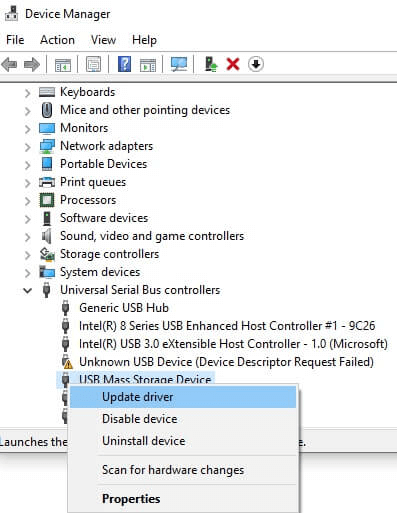
Task: Expand the System devices category
Action: (x=28, y=273)
